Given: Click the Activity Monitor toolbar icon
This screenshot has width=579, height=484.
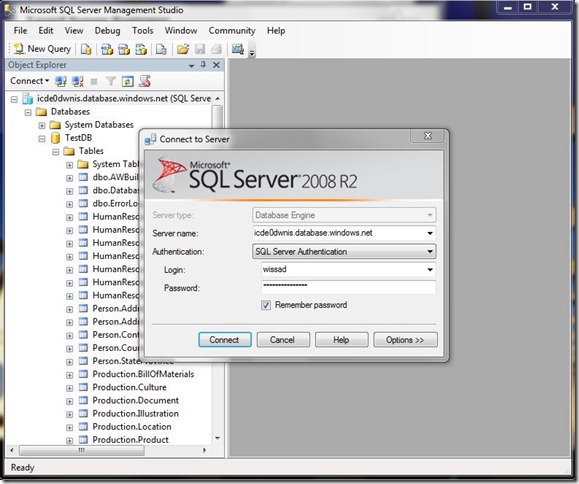Looking at the screenshot, I should click(x=238, y=49).
